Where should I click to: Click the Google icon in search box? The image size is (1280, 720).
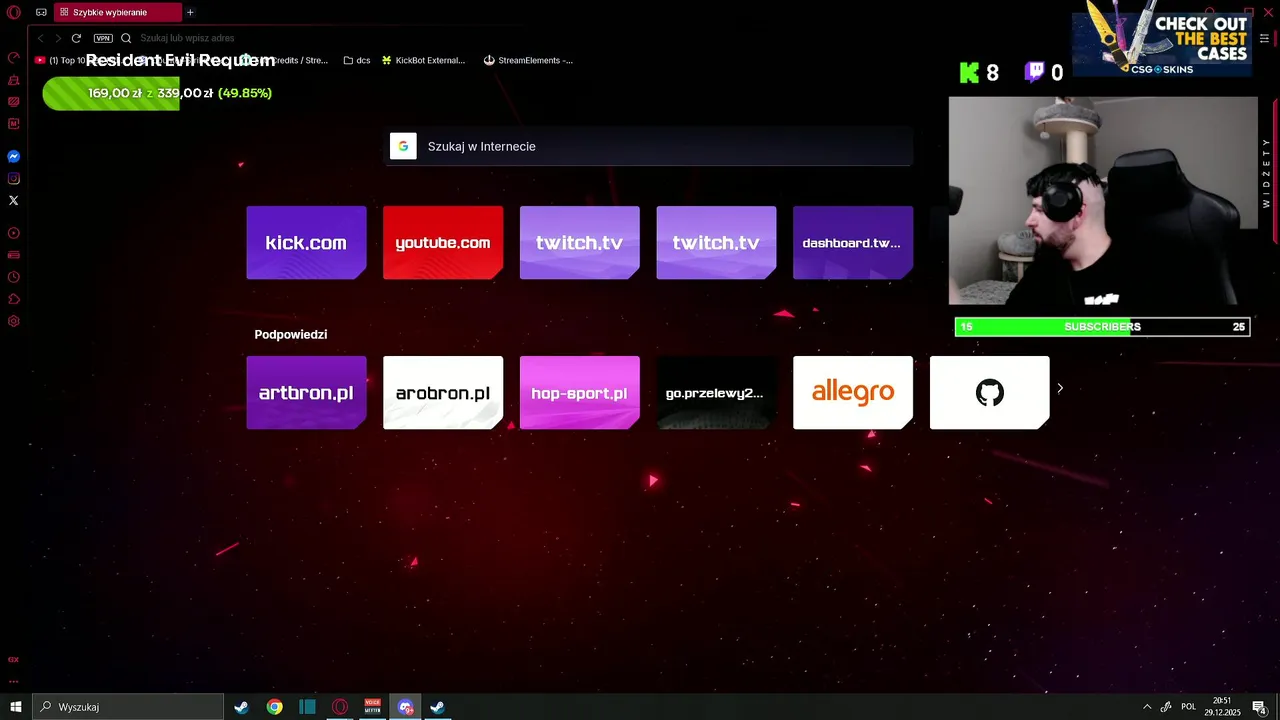point(403,146)
